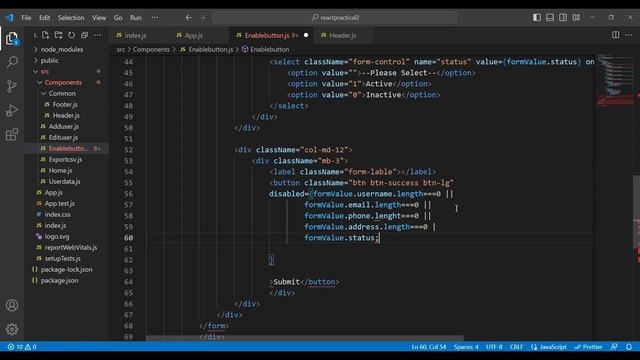Select the Enablebutton.js editor tab

pos(267,36)
